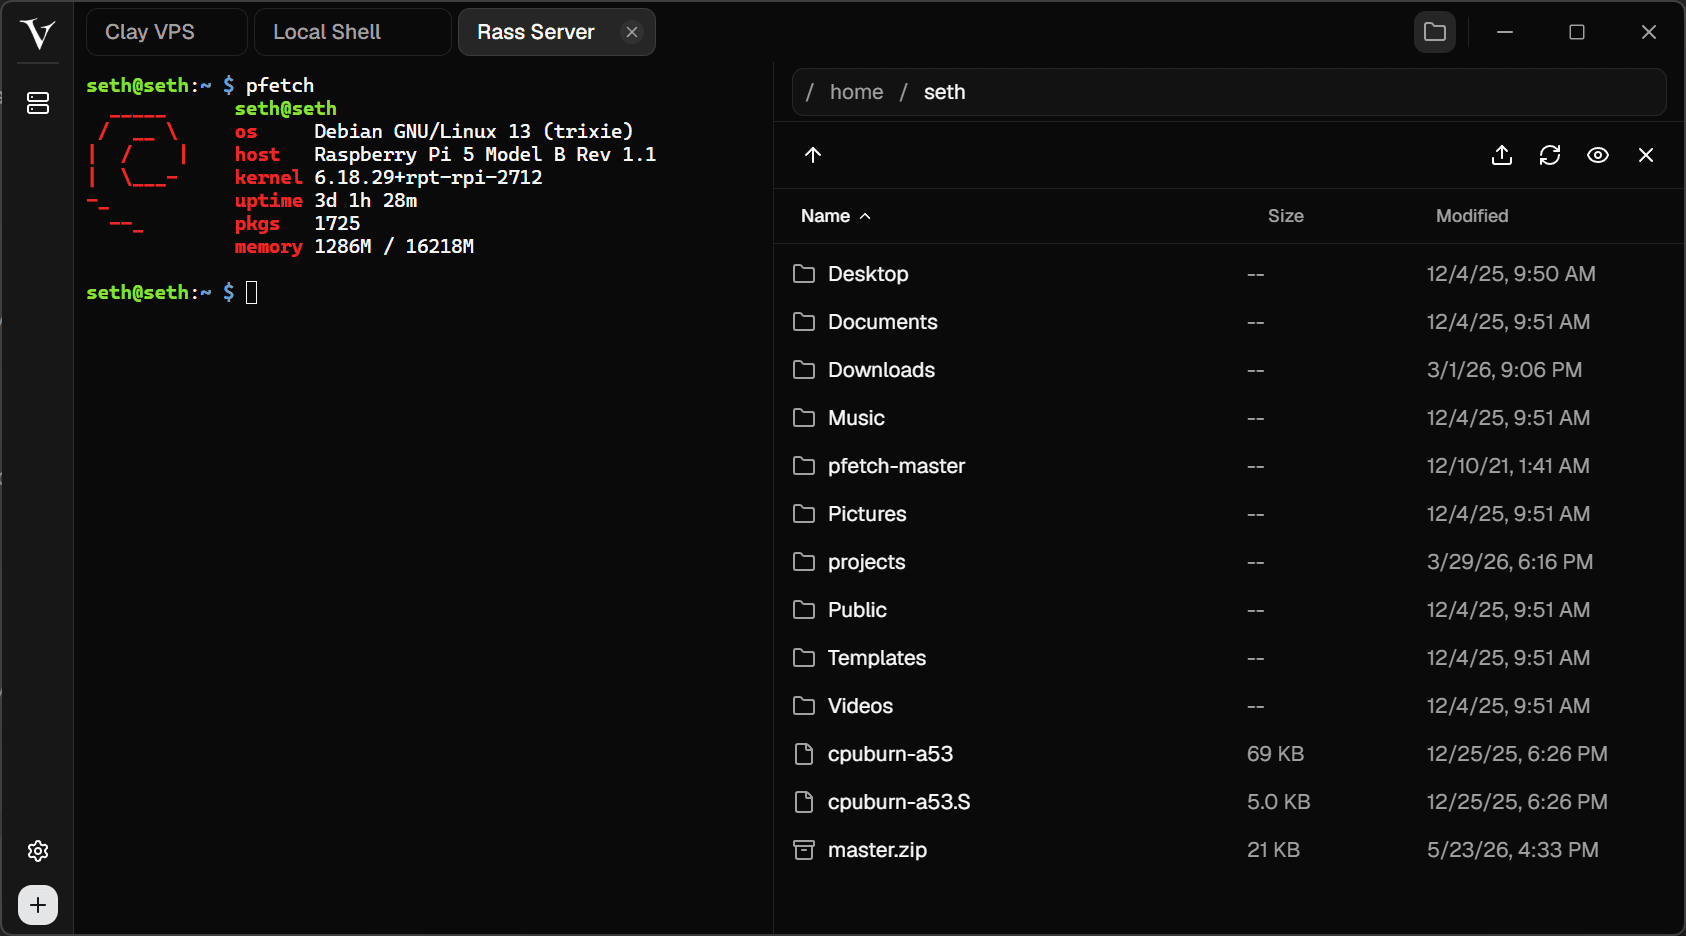Open the pfetch-master folder

[x=1228, y=466]
